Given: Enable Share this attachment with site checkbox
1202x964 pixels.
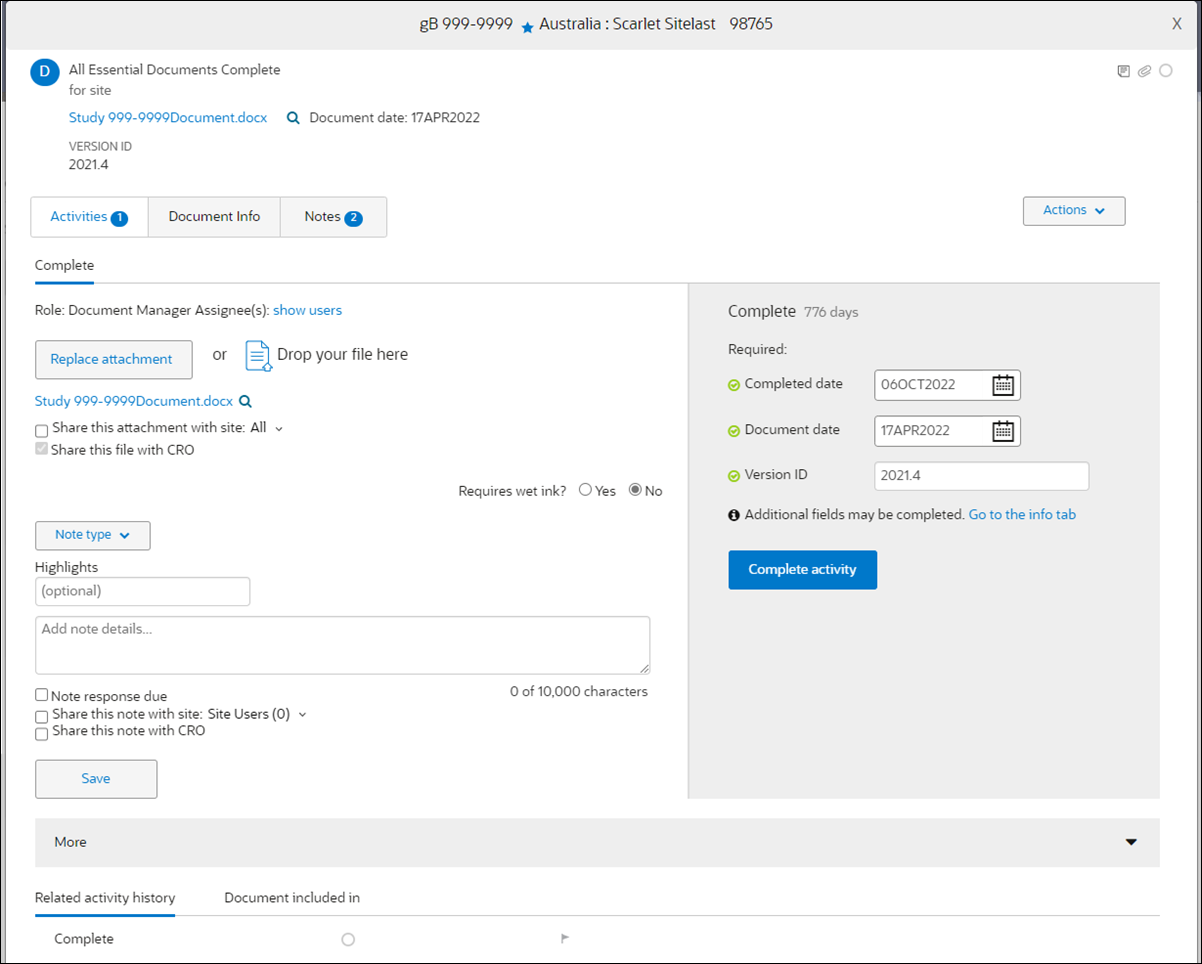Looking at the screenshot, I should click(41, 430).
